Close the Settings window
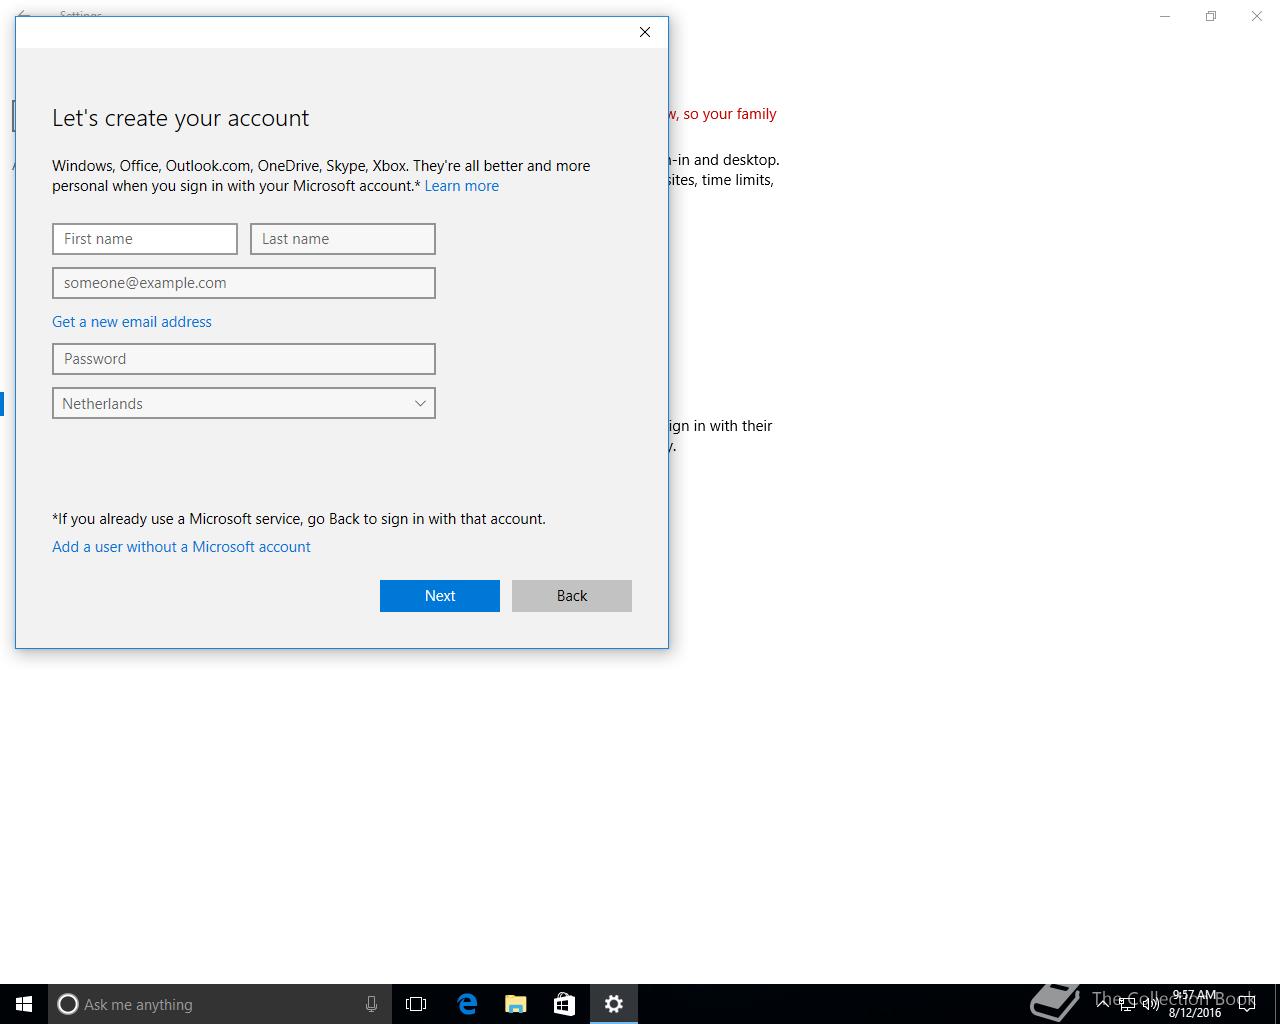The width and height of the screenshot is (1280, 1024). pyautogui.click(x=1257, y=16)
